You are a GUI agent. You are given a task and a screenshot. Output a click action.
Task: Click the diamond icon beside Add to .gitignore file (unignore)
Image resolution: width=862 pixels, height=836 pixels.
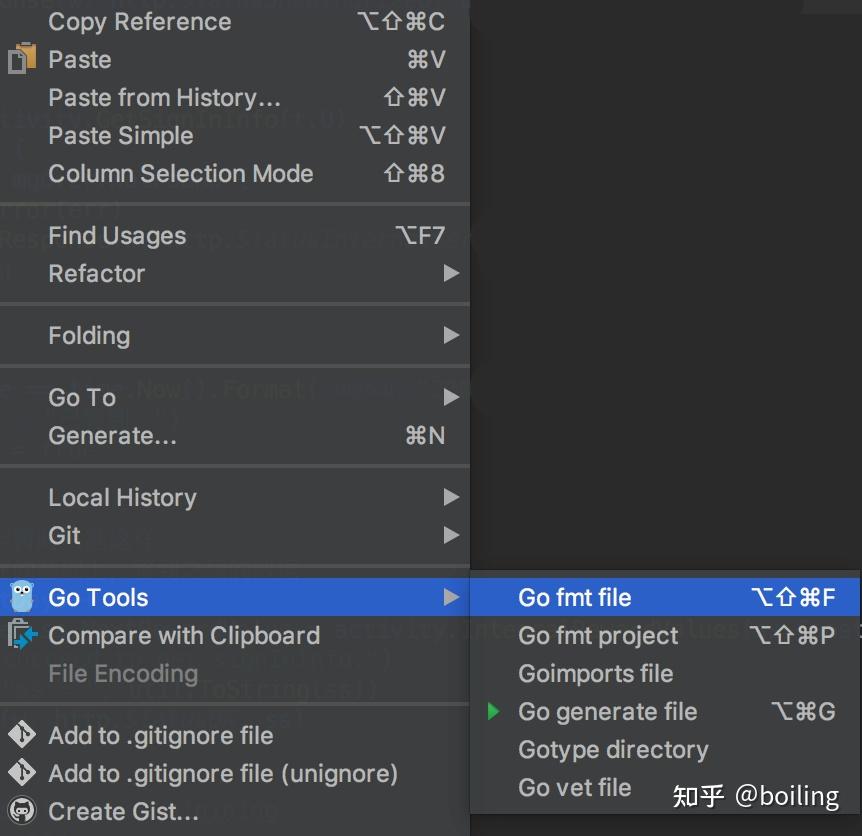(x=20, y=773)
